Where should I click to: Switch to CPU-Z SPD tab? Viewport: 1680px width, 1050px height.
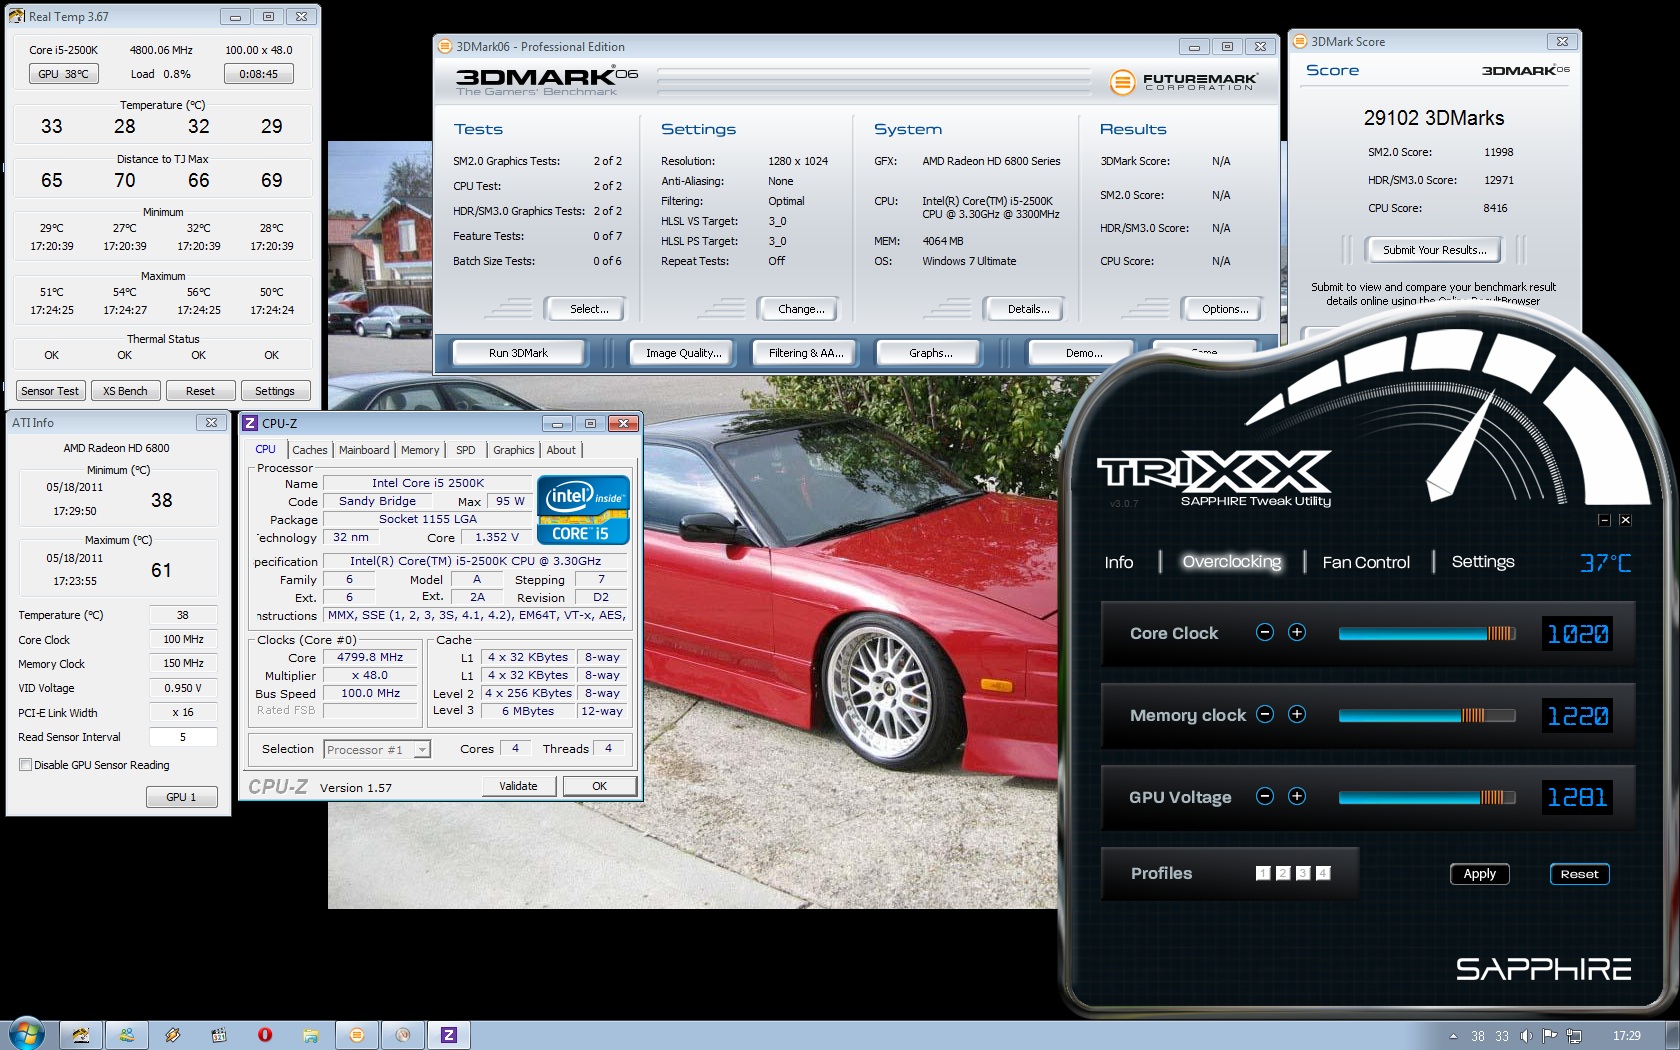click(x=466, y=450)
